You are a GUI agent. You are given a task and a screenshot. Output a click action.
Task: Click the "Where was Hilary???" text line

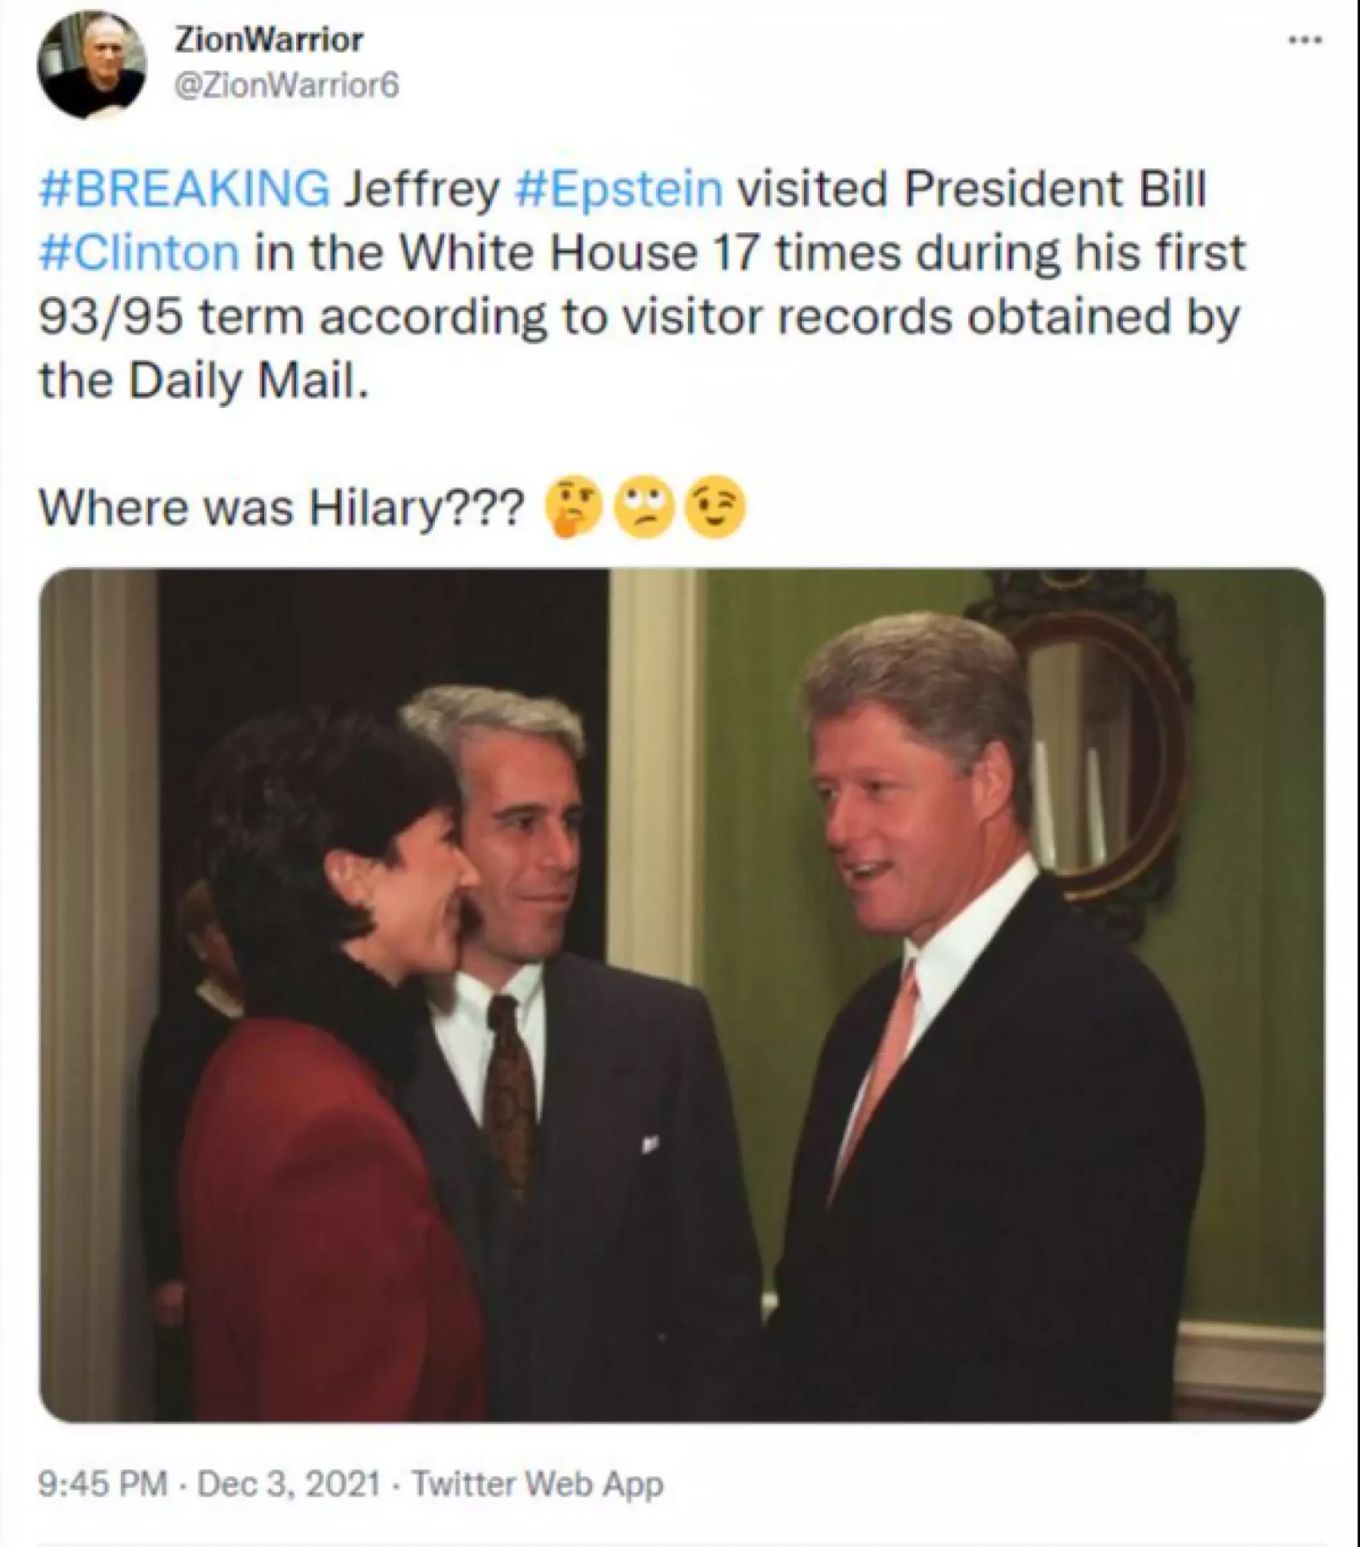pyautogui.click(x=281, y=508)
